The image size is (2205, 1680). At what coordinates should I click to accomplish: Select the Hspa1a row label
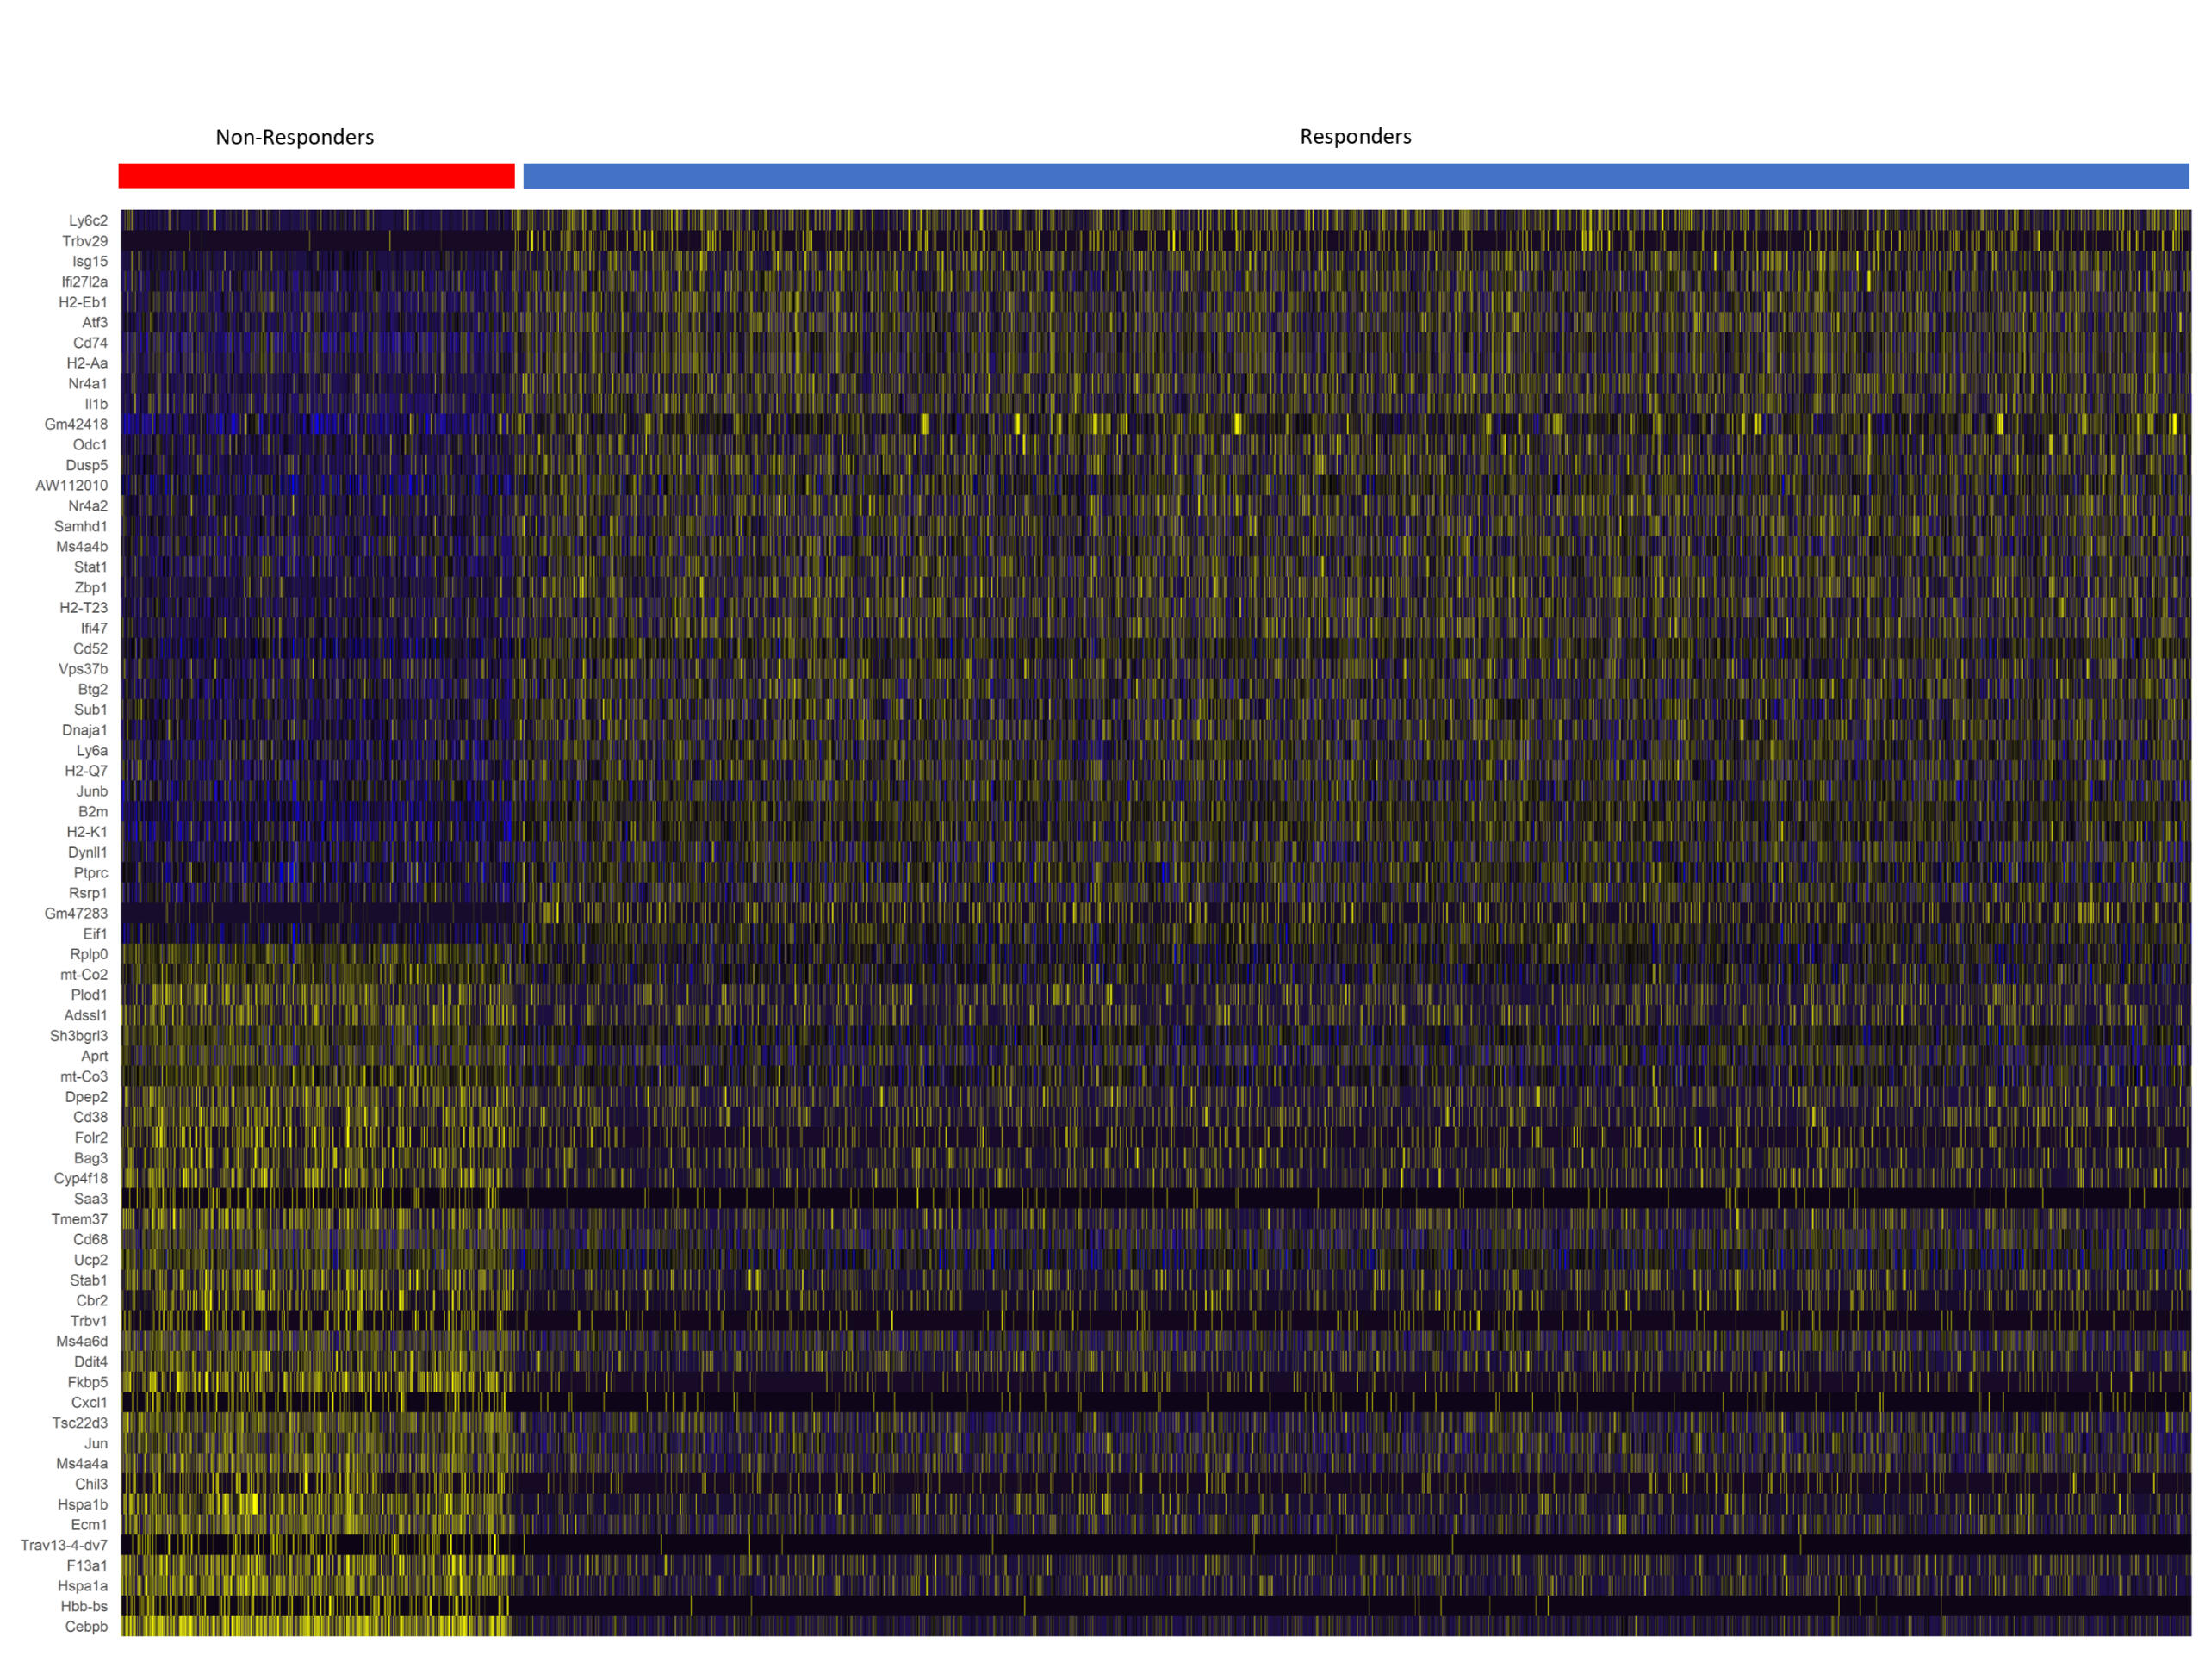82,1586
